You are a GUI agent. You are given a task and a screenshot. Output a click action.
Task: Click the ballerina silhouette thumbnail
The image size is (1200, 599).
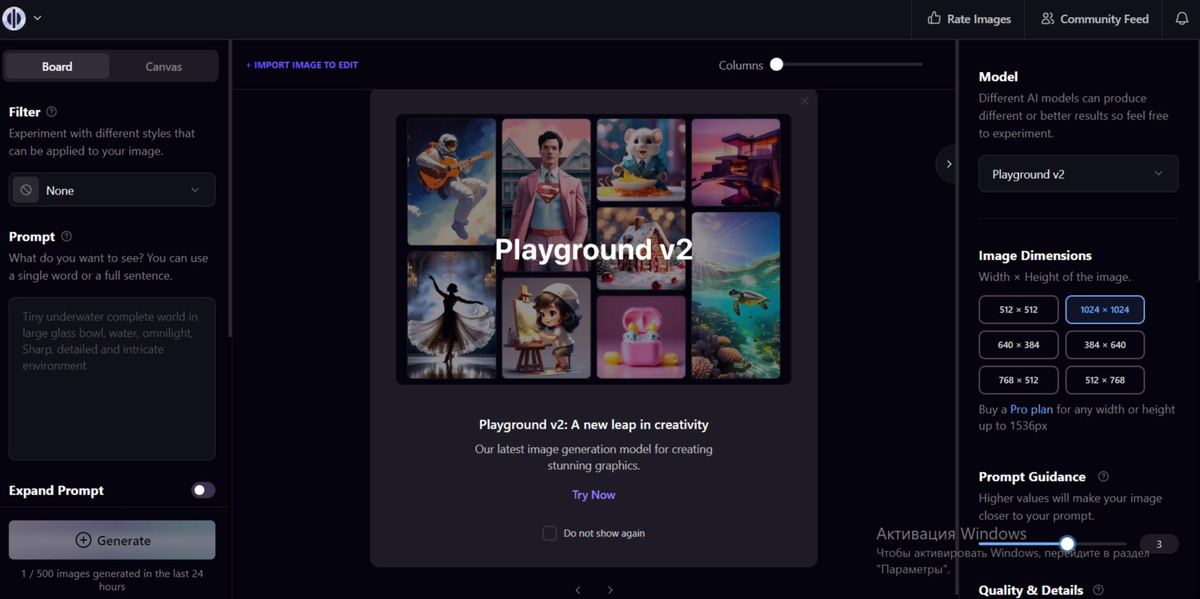click(x=451, y=314)
